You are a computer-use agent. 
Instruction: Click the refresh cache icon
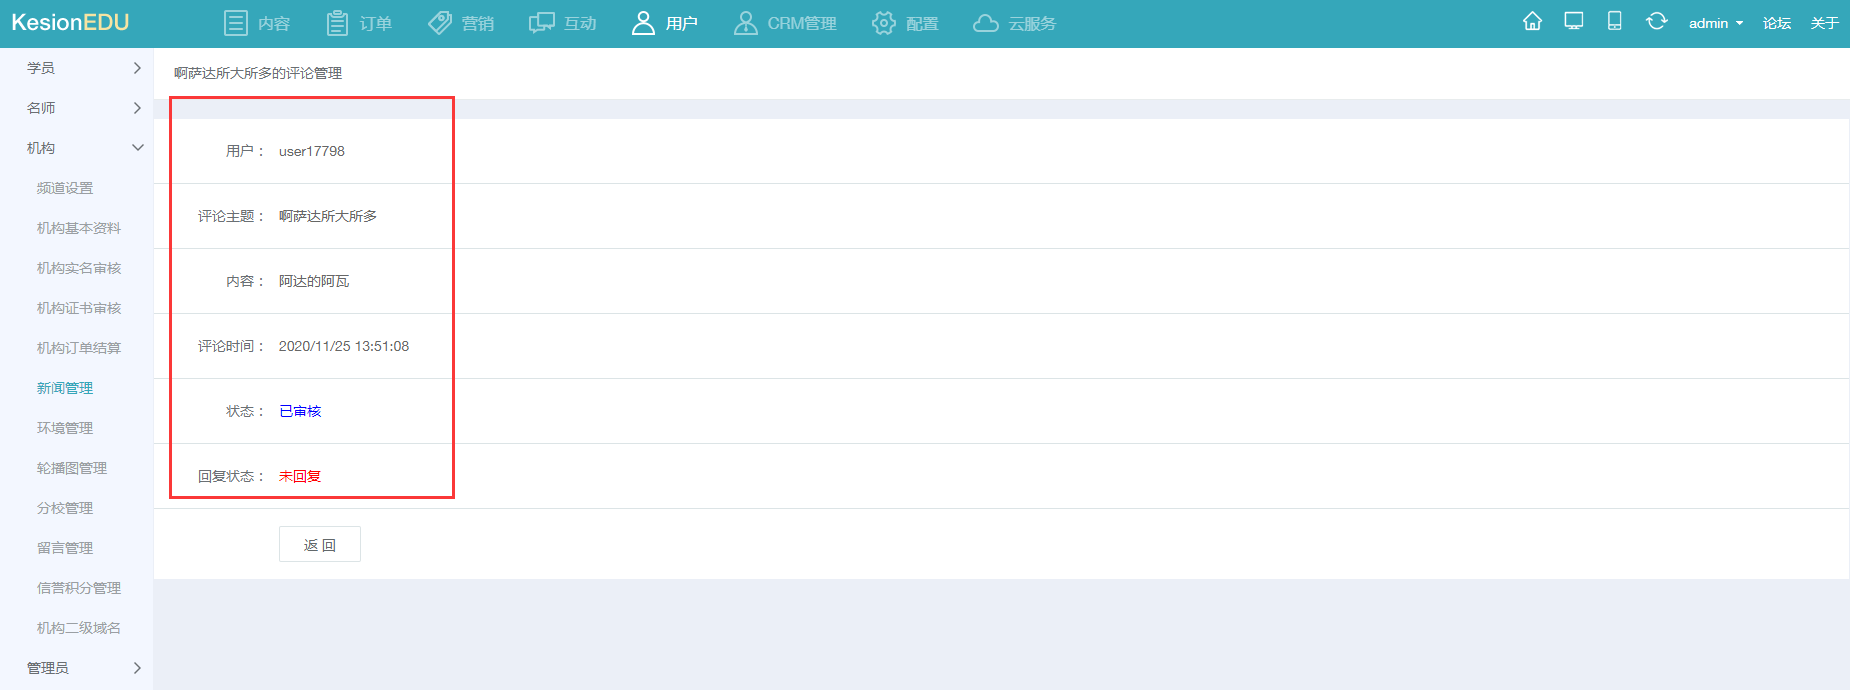pos(1656,22)
